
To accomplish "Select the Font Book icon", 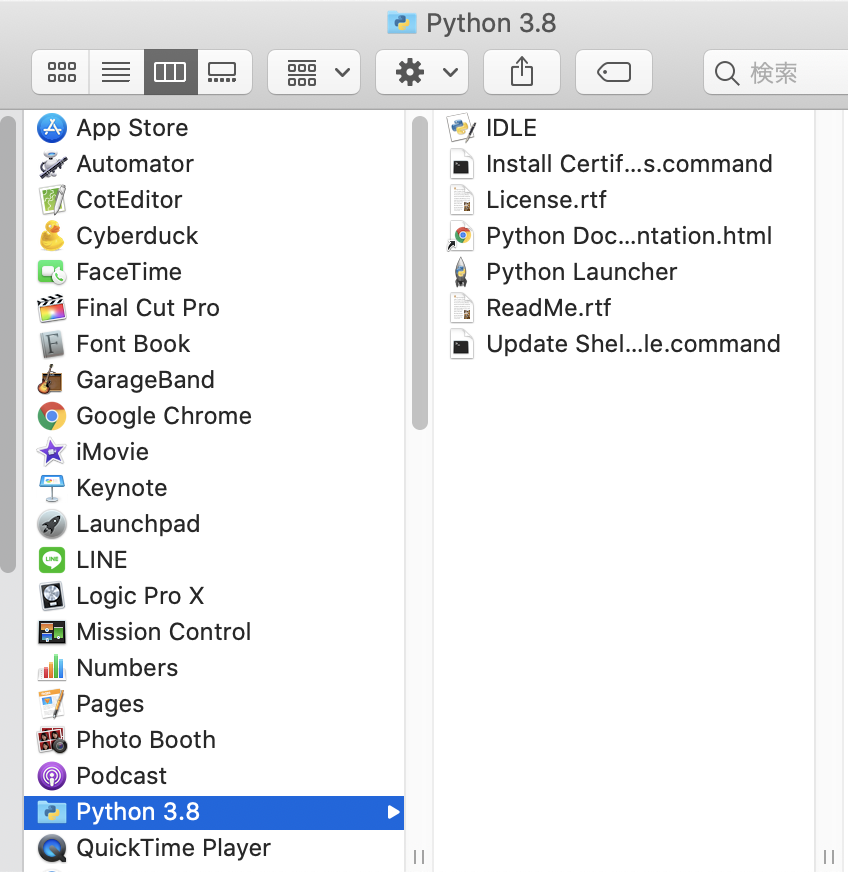I will click(x=52, y=344).
